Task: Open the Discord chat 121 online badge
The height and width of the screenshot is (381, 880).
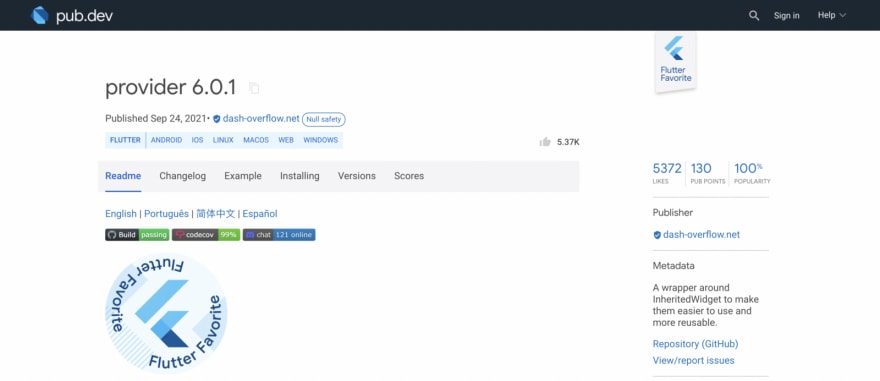Action: pyautogui.click(x=279, y=235)
